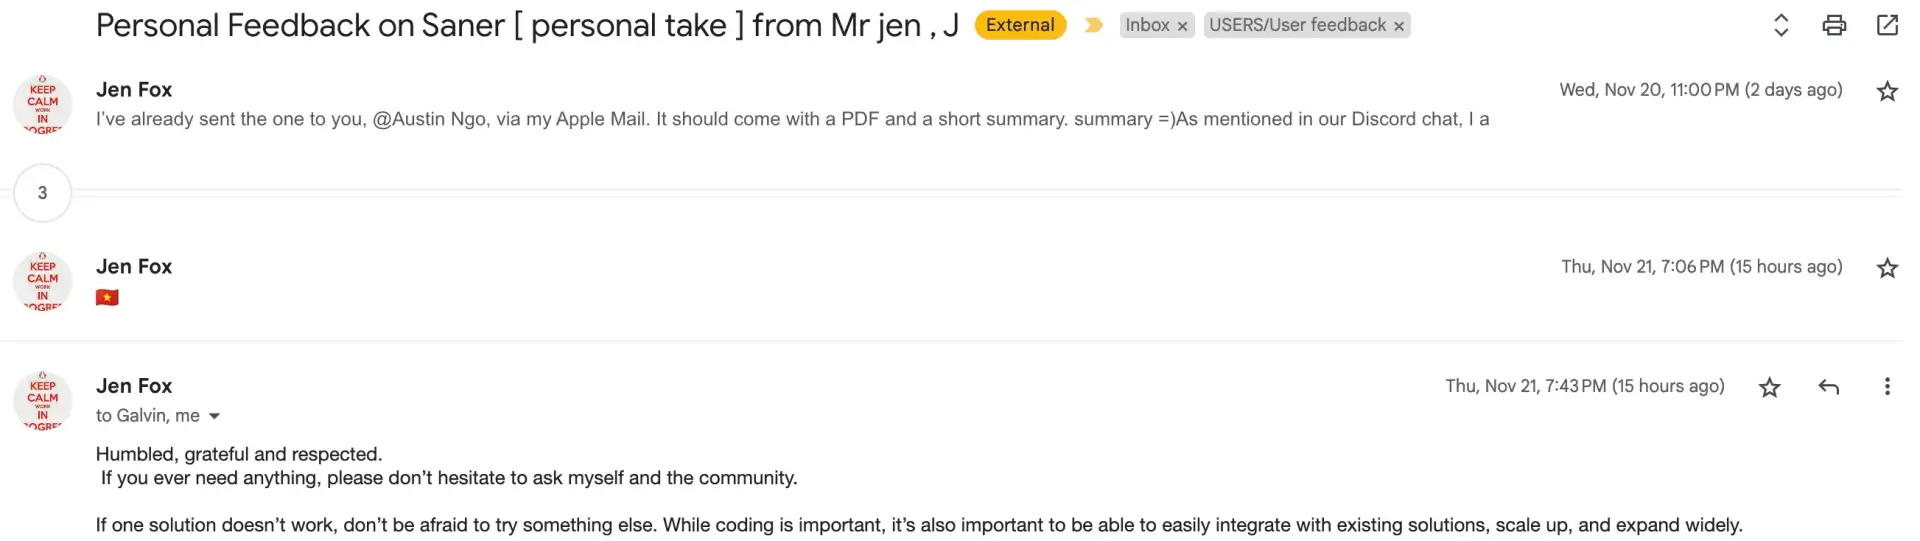Viewport: 1920px width, 541px height.
Task: Open the USERS/User feedback label
Action: click(1297, 25)
